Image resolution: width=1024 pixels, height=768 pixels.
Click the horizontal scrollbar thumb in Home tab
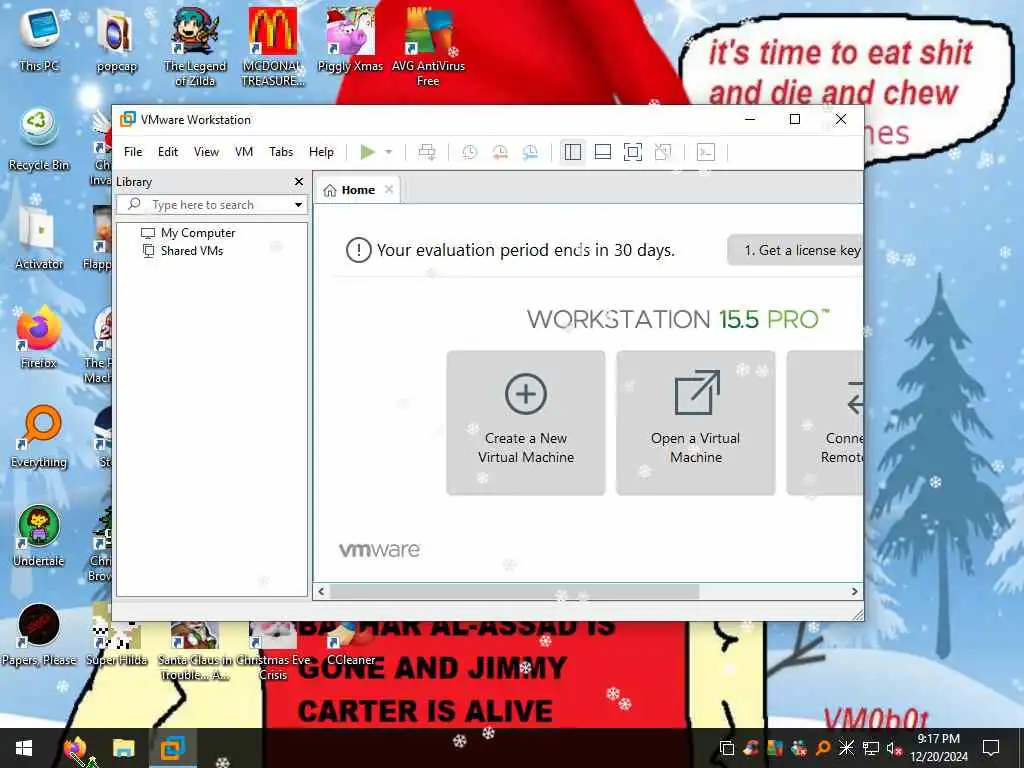pos(515,592)
